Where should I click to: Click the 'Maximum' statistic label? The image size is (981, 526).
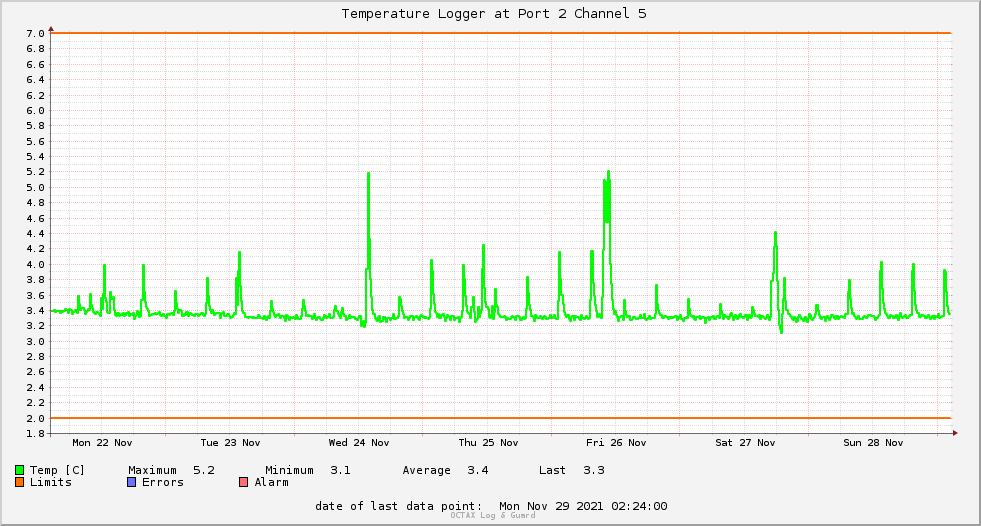152,470
